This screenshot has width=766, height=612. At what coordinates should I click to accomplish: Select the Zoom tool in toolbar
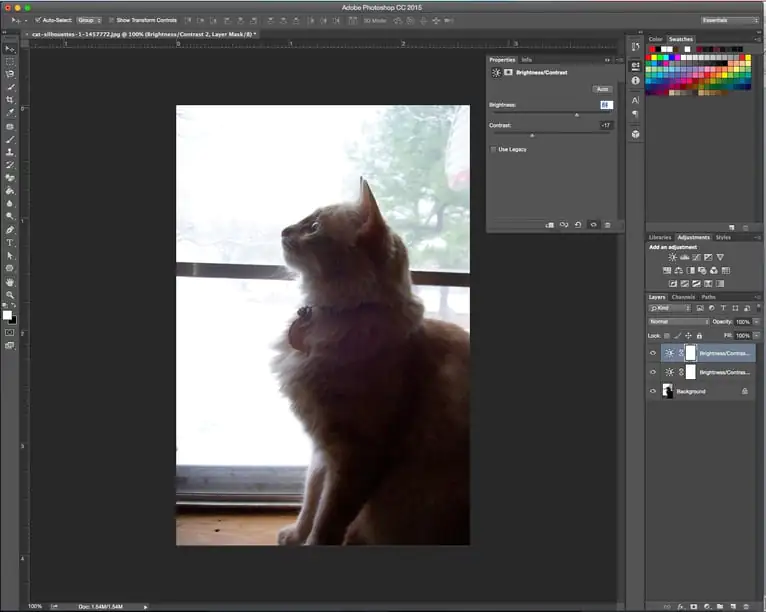pos(10,295)
